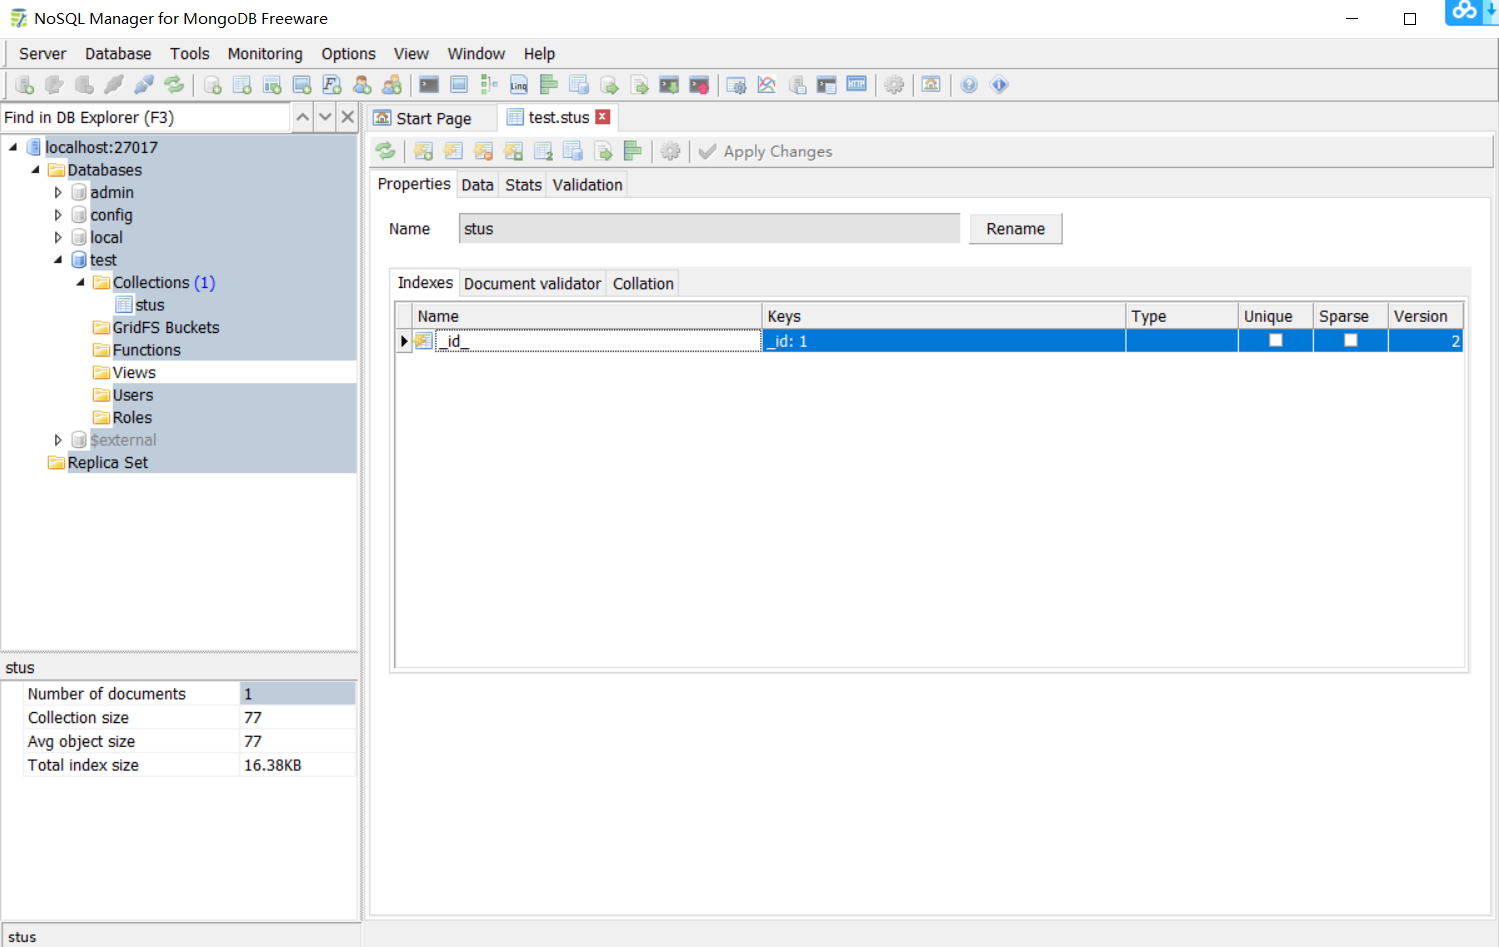Click the Create Function (F) icon
Viewport: 1499px width, 947px height.
point(332,85)
